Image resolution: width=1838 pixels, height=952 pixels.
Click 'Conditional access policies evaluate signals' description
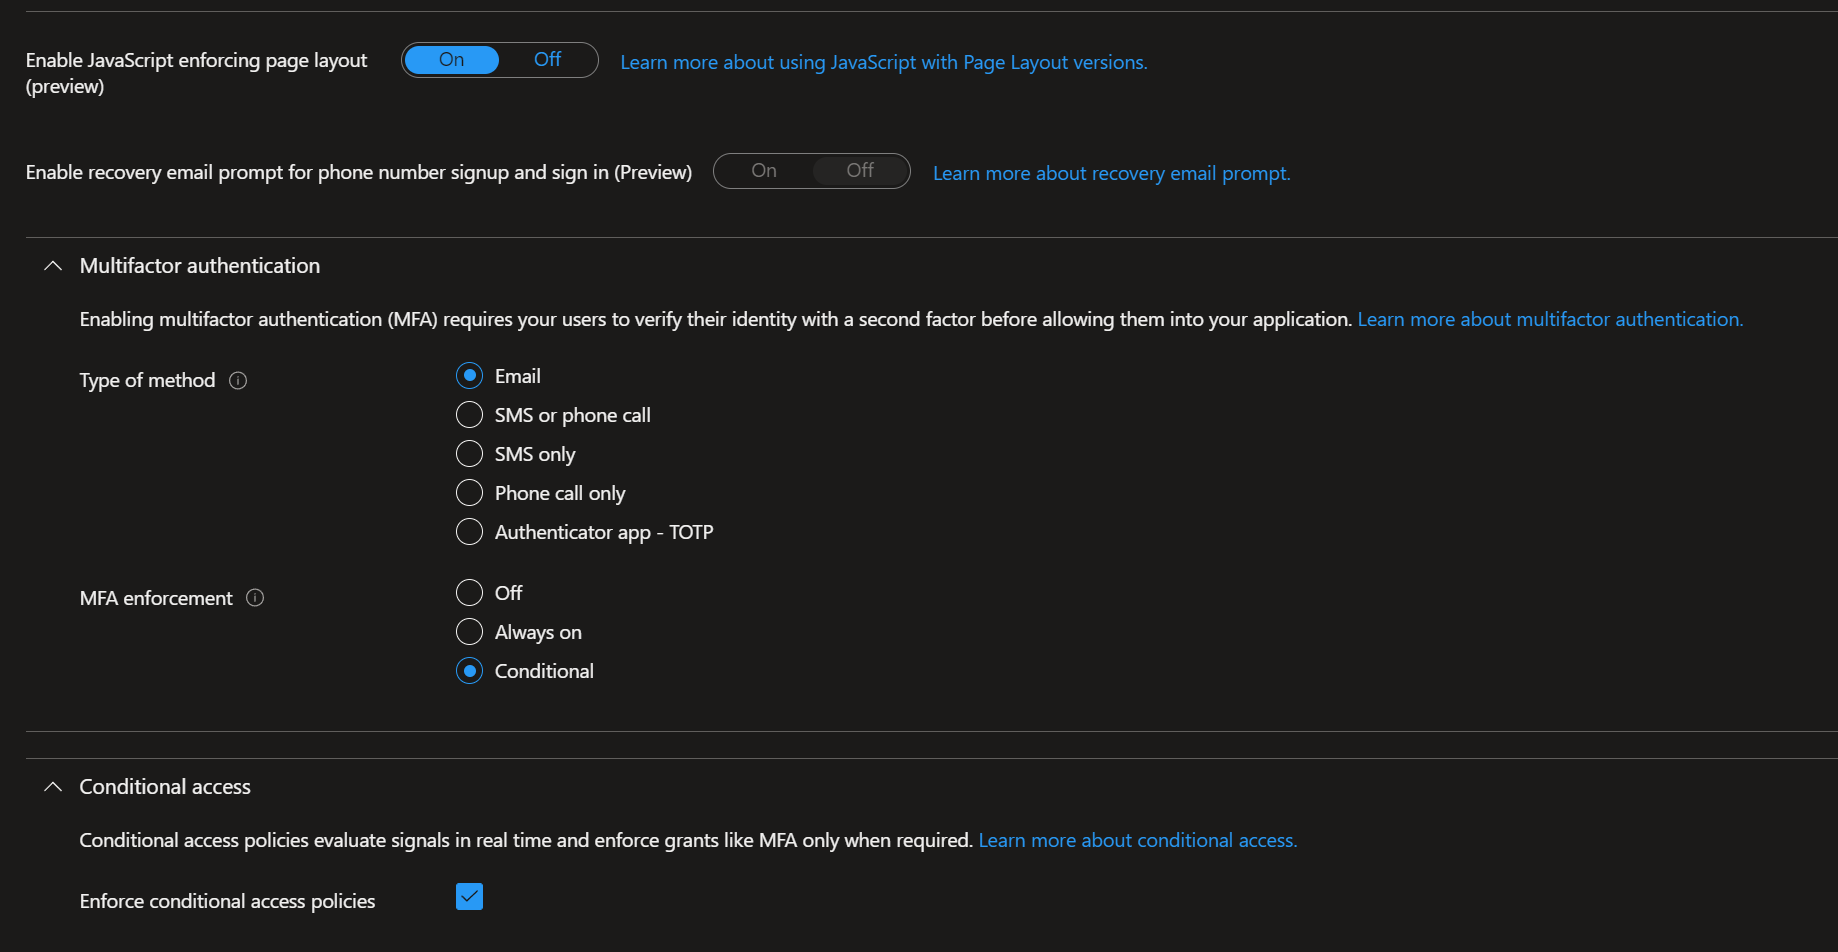[x=526, y=840]
